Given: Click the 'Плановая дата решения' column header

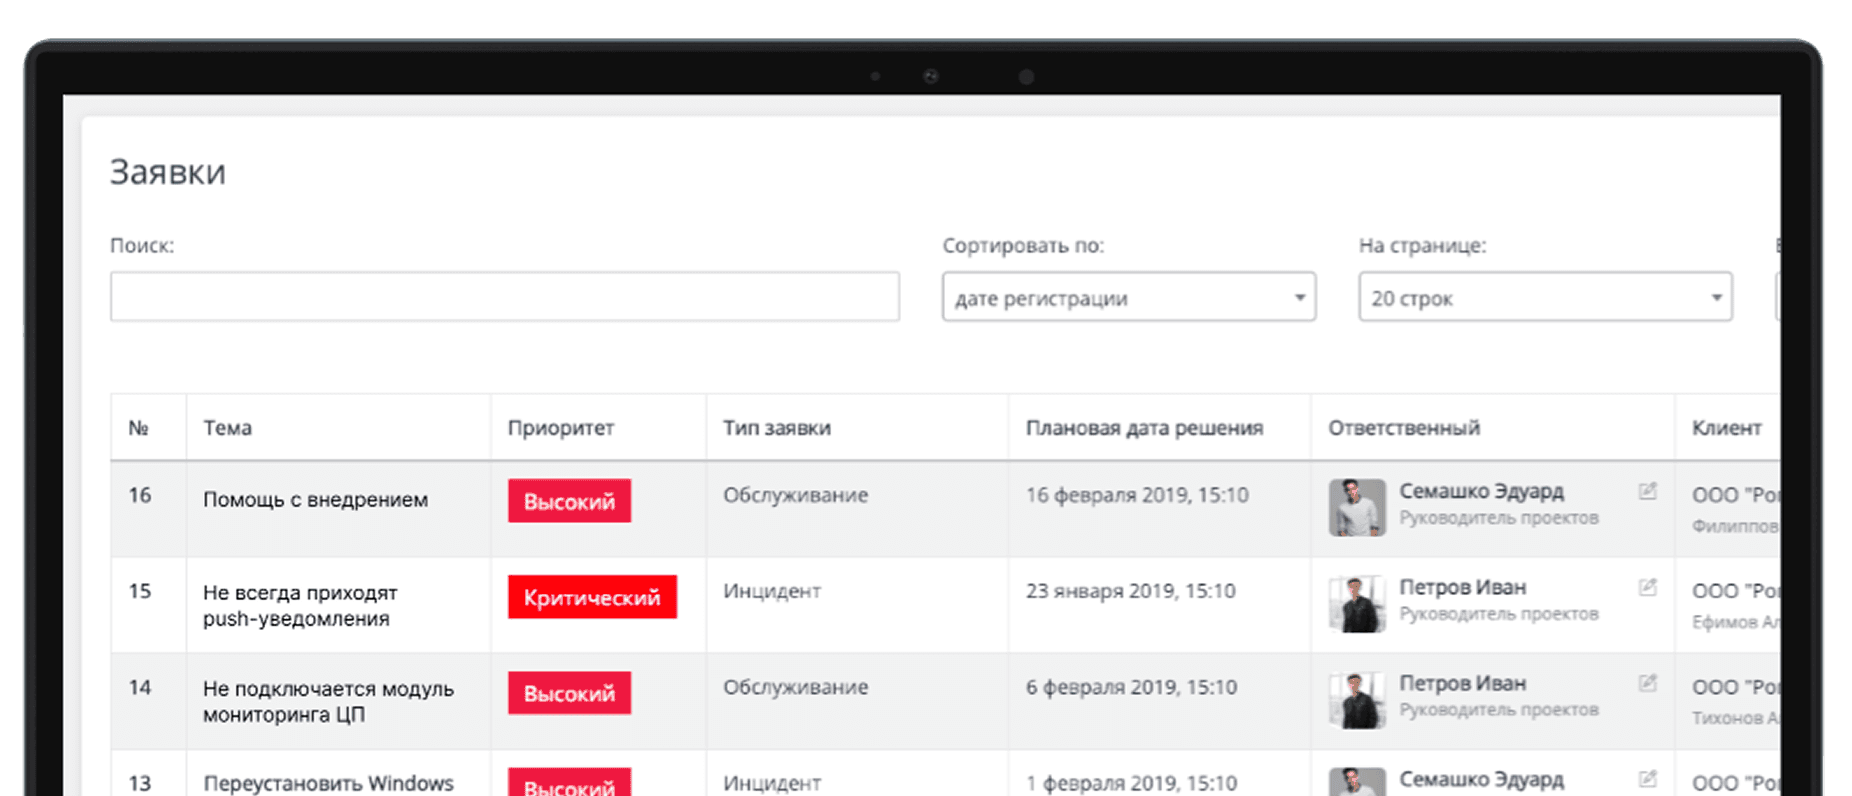Looking at the screenshot, I should (x=1144, y=428).
